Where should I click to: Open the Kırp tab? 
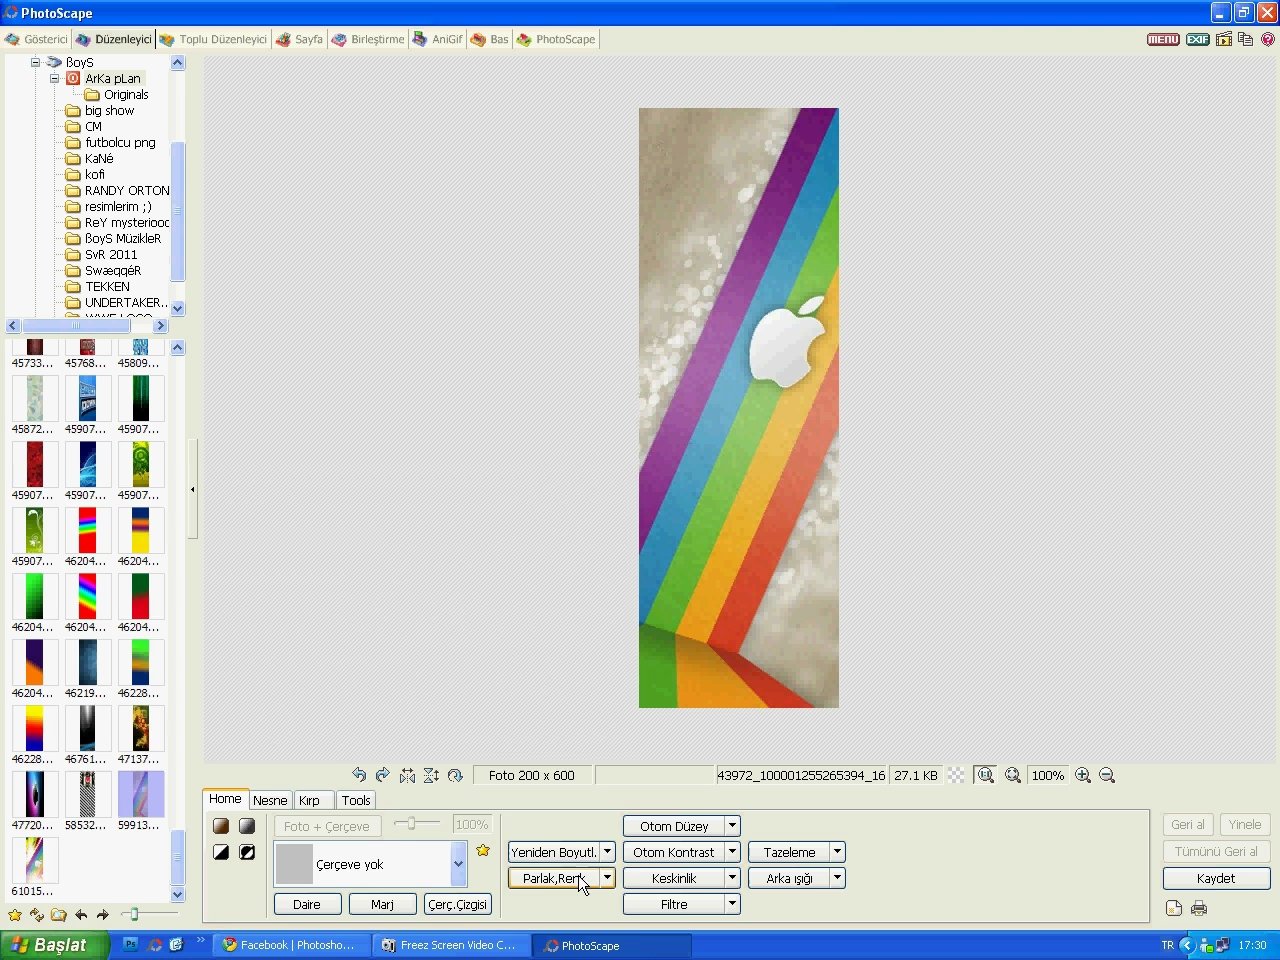tap(310, 800)
